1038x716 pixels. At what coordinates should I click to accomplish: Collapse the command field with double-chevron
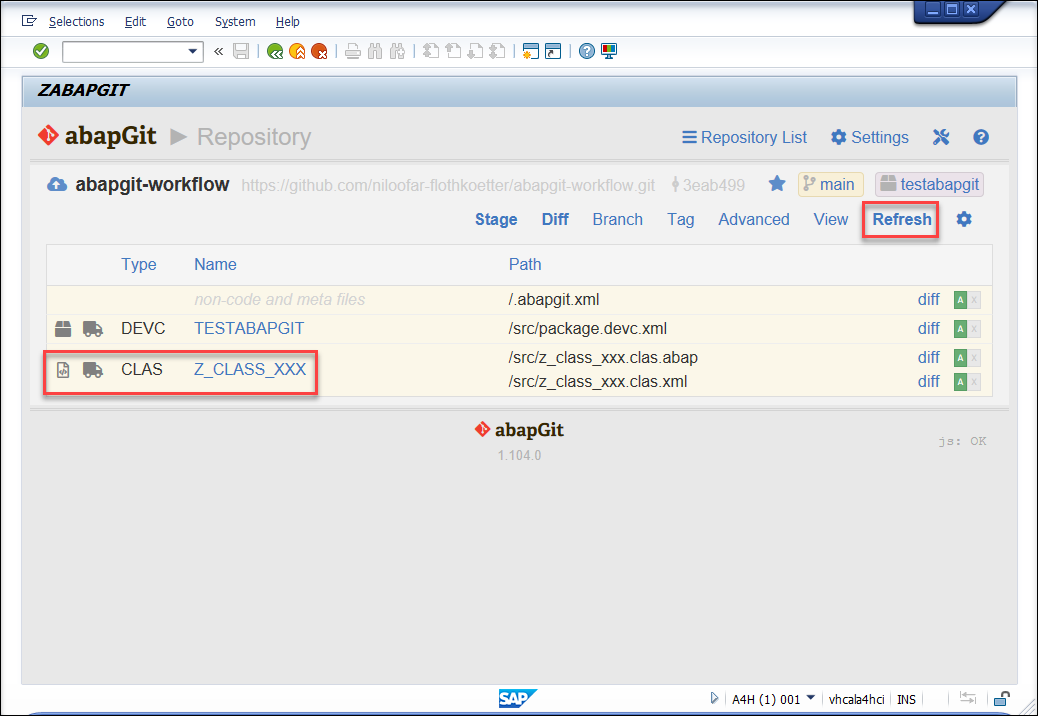click(x=218, y=51)
